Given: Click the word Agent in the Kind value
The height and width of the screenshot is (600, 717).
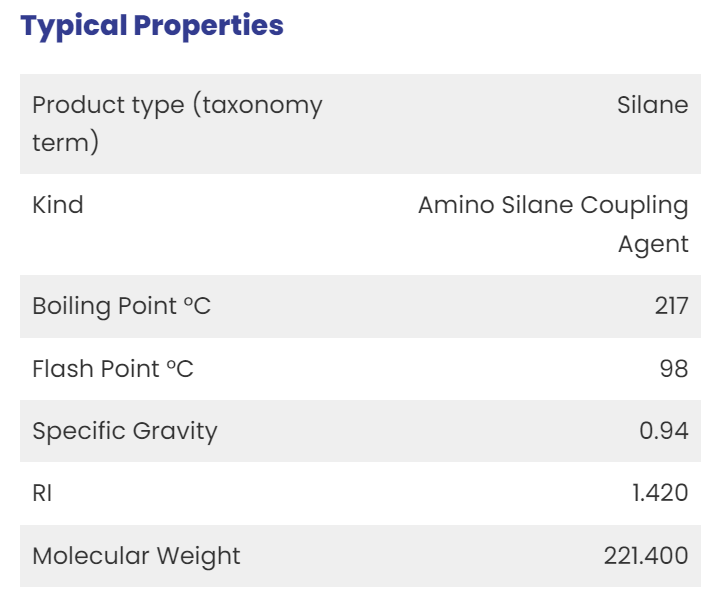Looking at the screenshot, I should [x=653, y=244].
